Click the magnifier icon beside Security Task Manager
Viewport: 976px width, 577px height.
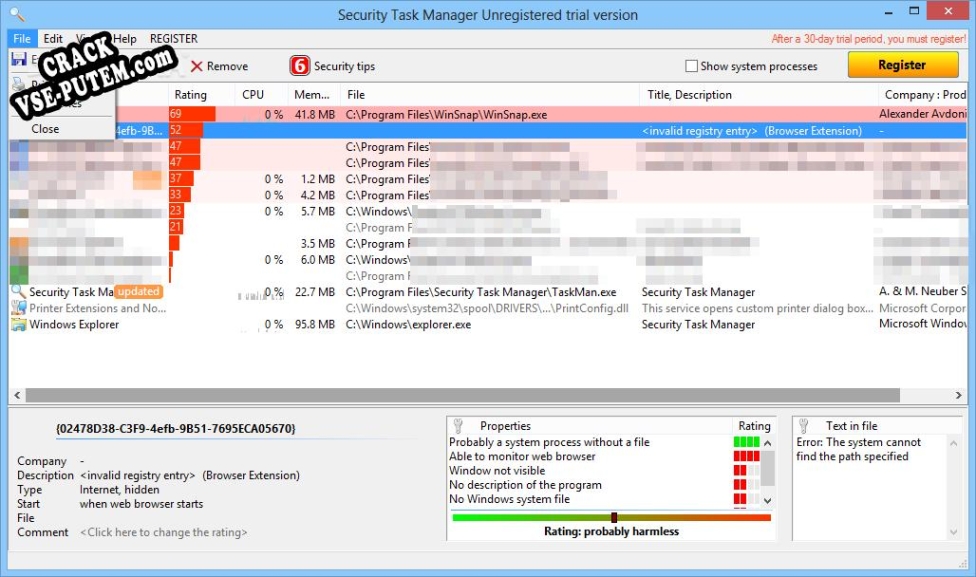point(18,291)
